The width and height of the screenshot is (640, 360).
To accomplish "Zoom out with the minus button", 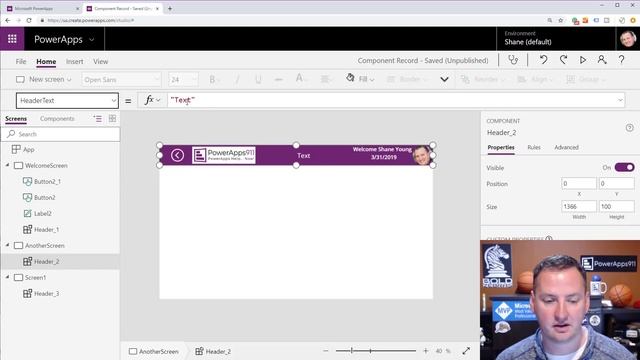I will pyautogui.click(x=326, y=351).
